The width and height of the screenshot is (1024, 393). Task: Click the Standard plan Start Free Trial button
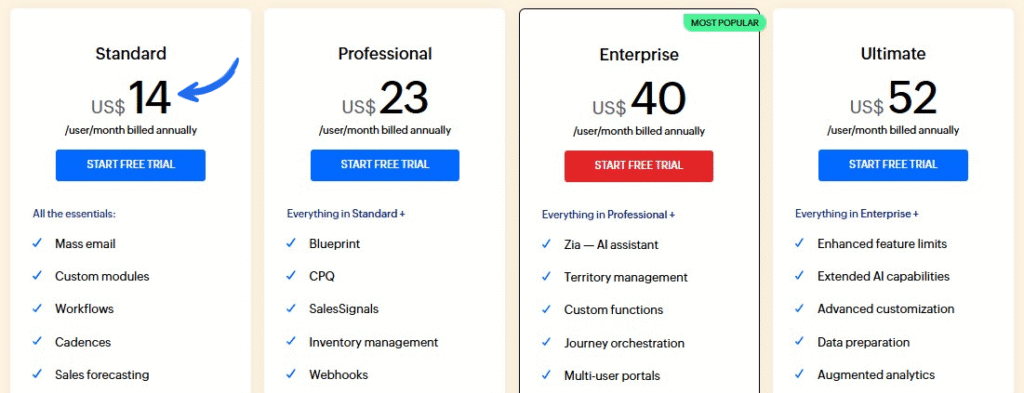[x=131, y=165]
